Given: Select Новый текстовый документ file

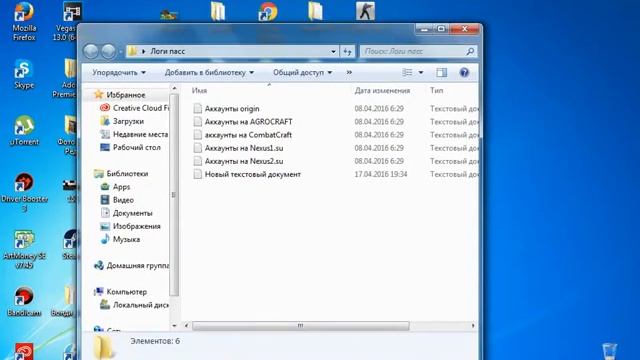Looking at the screenshot, I should click(253, 174).
